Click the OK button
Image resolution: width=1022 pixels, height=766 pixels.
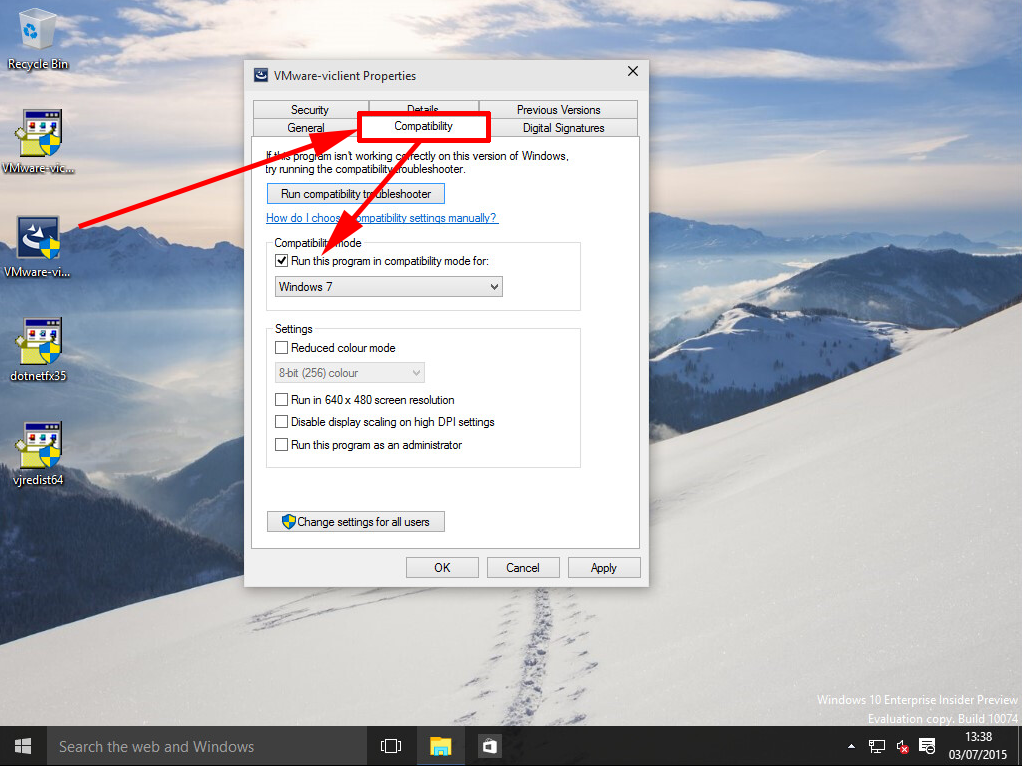pyautogui.click(x=443, y=568)
